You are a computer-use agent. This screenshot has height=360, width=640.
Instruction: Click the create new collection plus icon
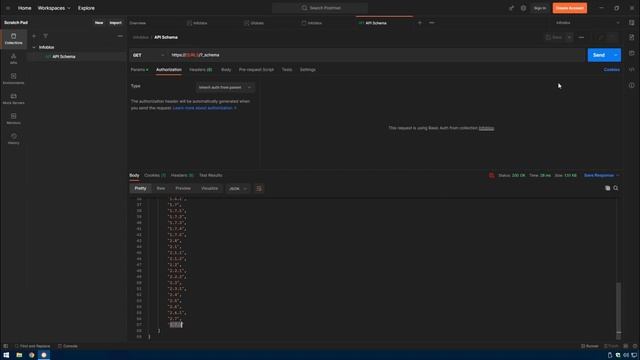[x=34, y=36]
